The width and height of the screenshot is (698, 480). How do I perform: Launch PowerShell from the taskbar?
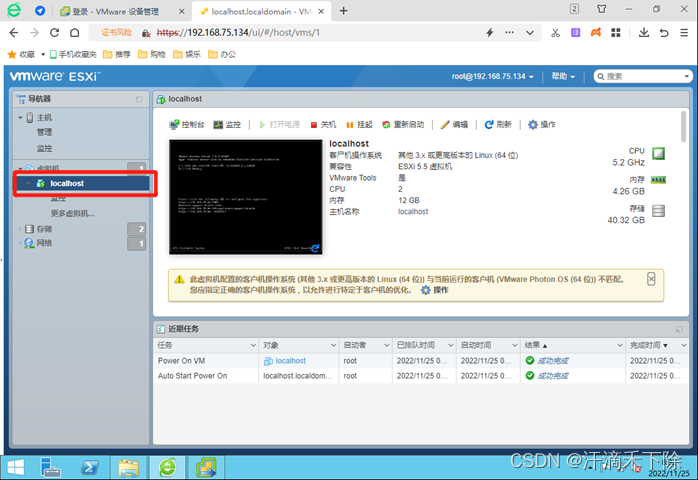click(90, 468)
